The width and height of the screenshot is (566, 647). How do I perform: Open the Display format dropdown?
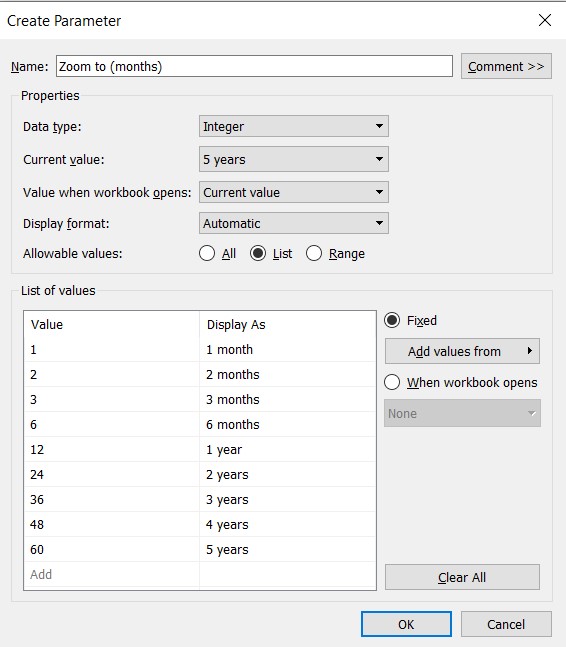tap(294, 223)
